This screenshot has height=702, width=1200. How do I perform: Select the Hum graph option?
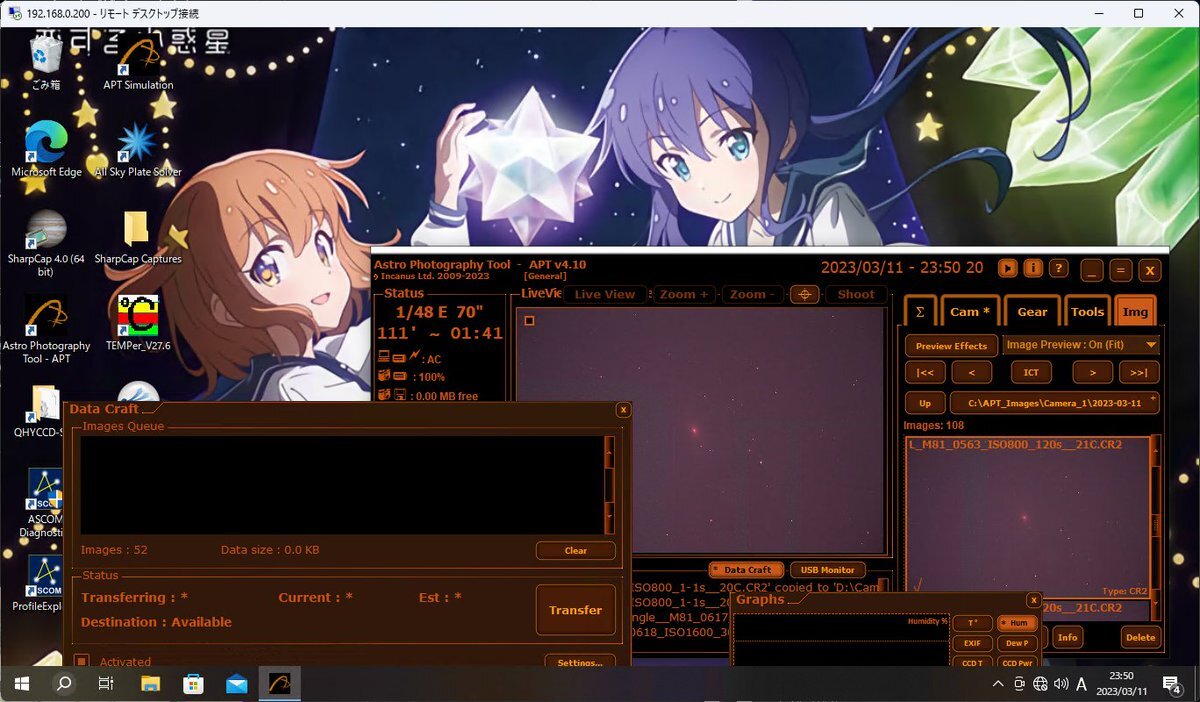[x=1018, y=623]
